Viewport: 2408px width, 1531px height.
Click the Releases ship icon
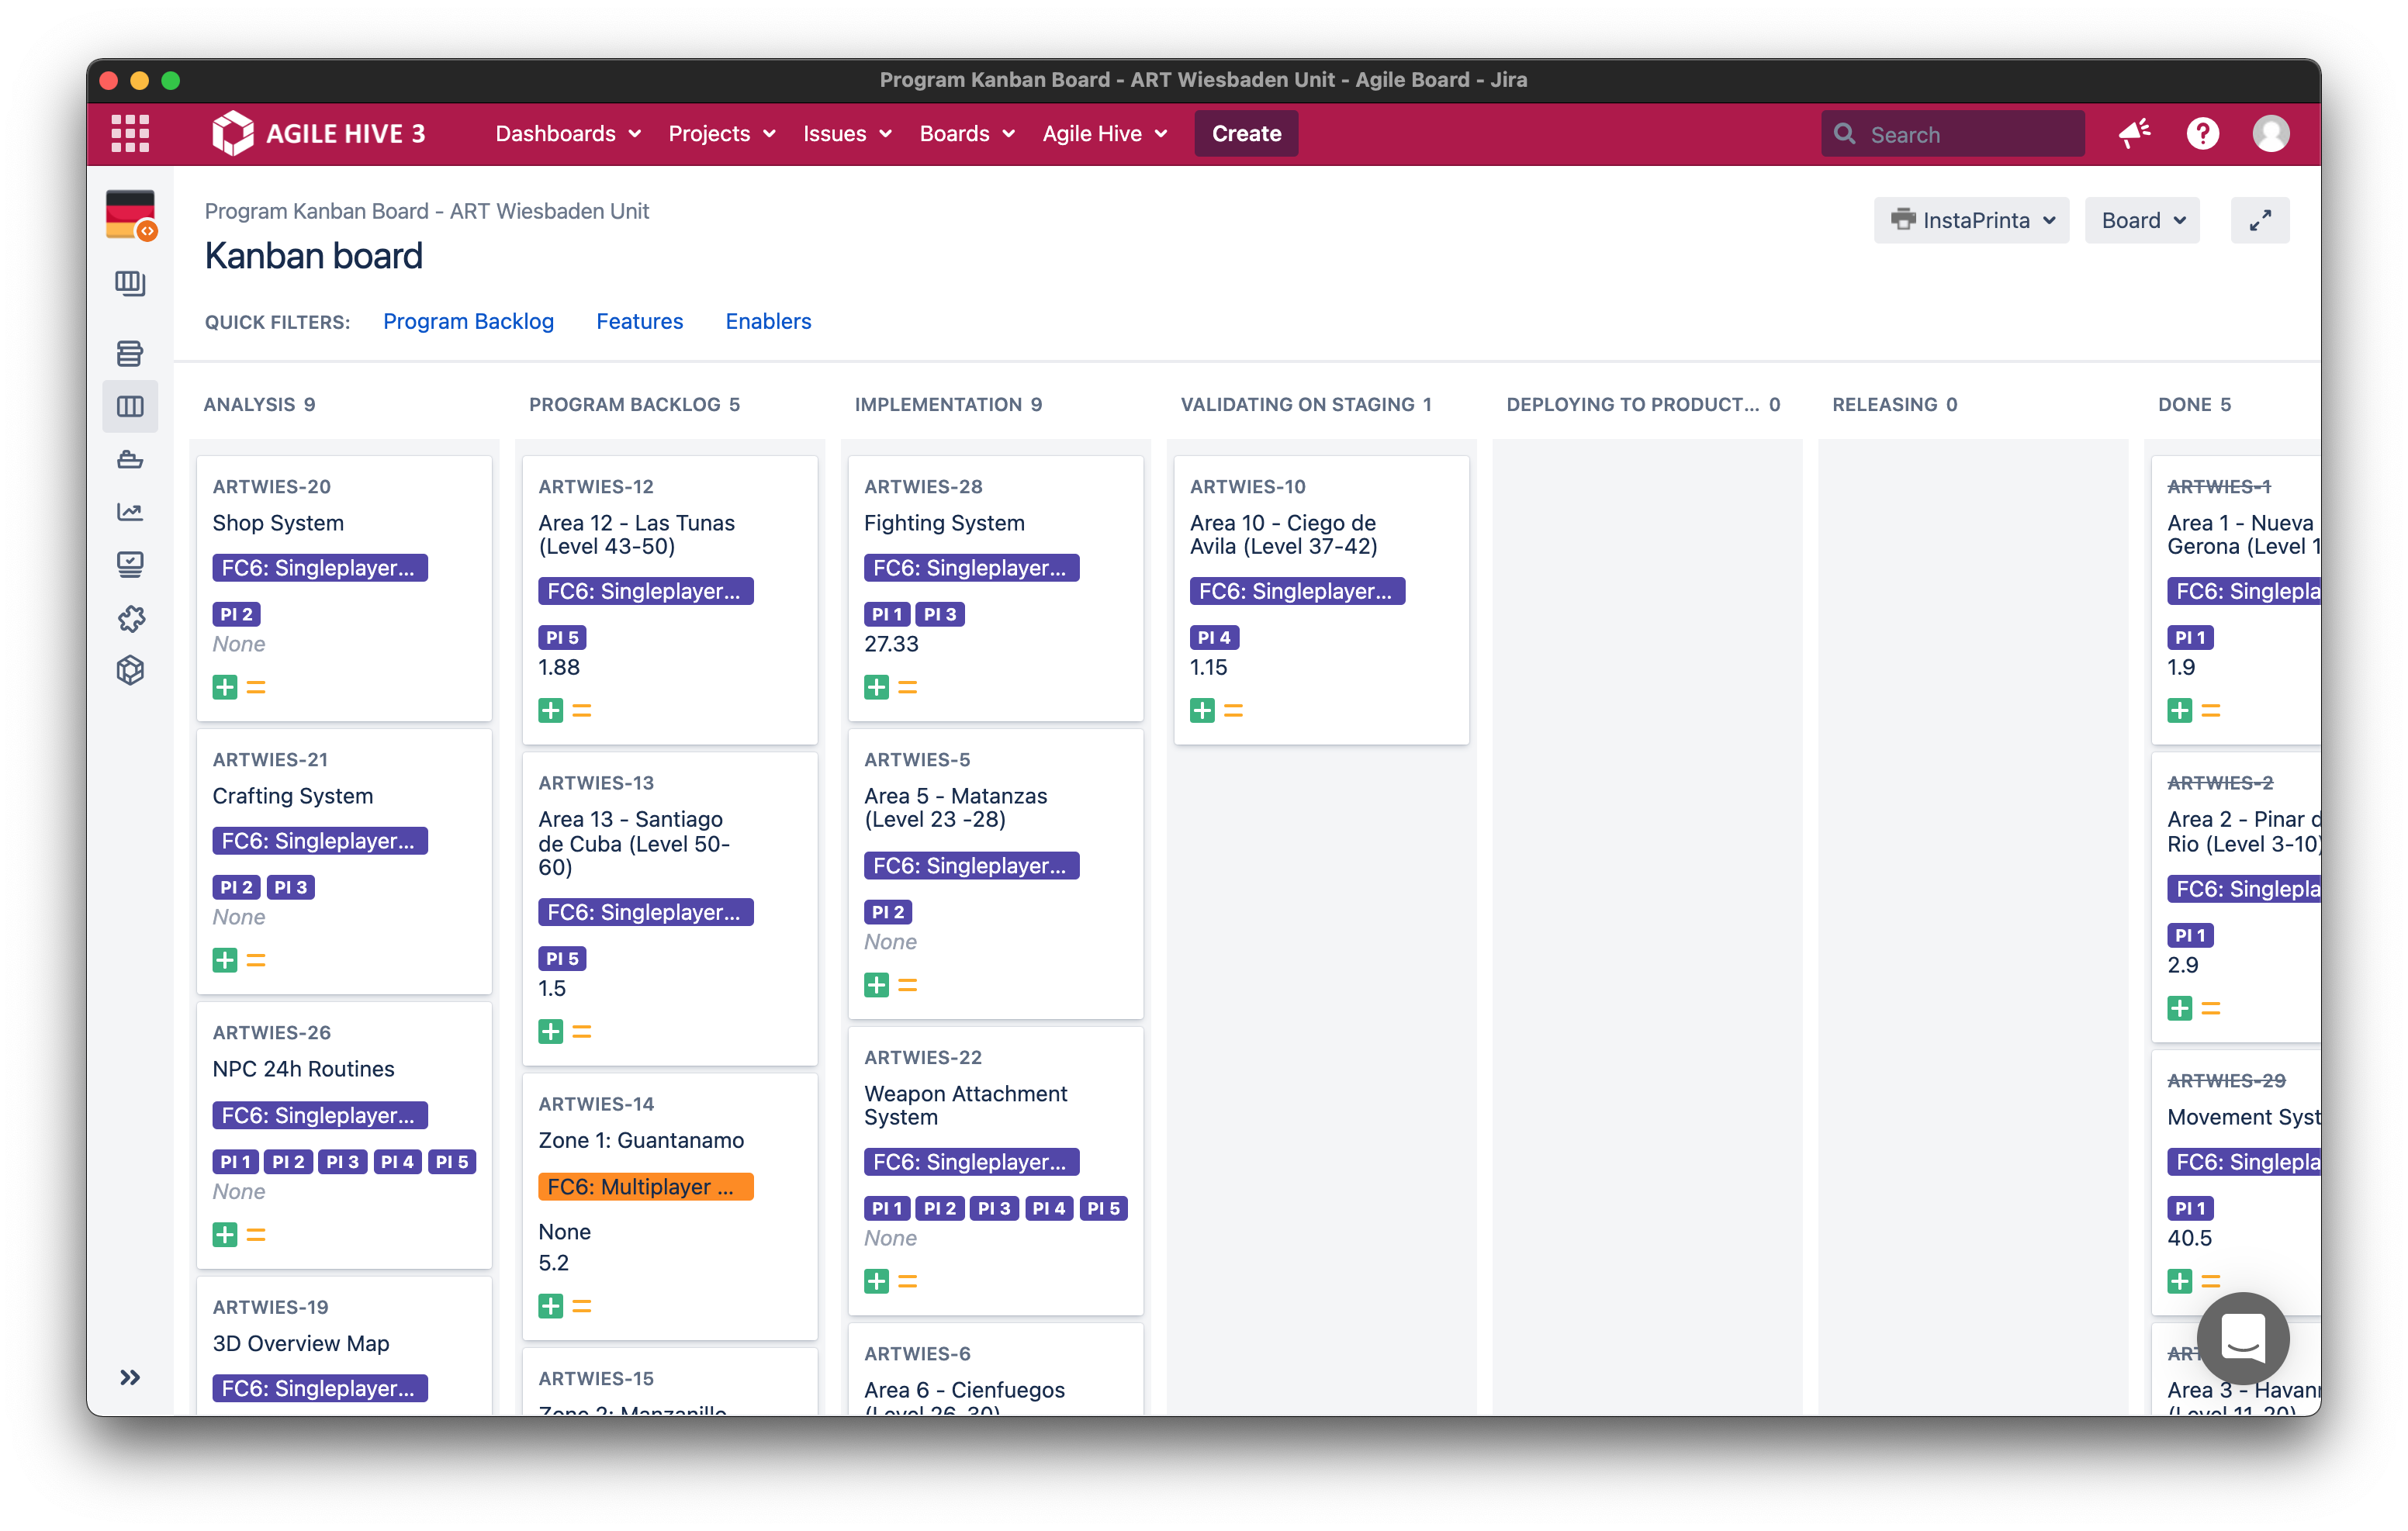coord(130,459)
